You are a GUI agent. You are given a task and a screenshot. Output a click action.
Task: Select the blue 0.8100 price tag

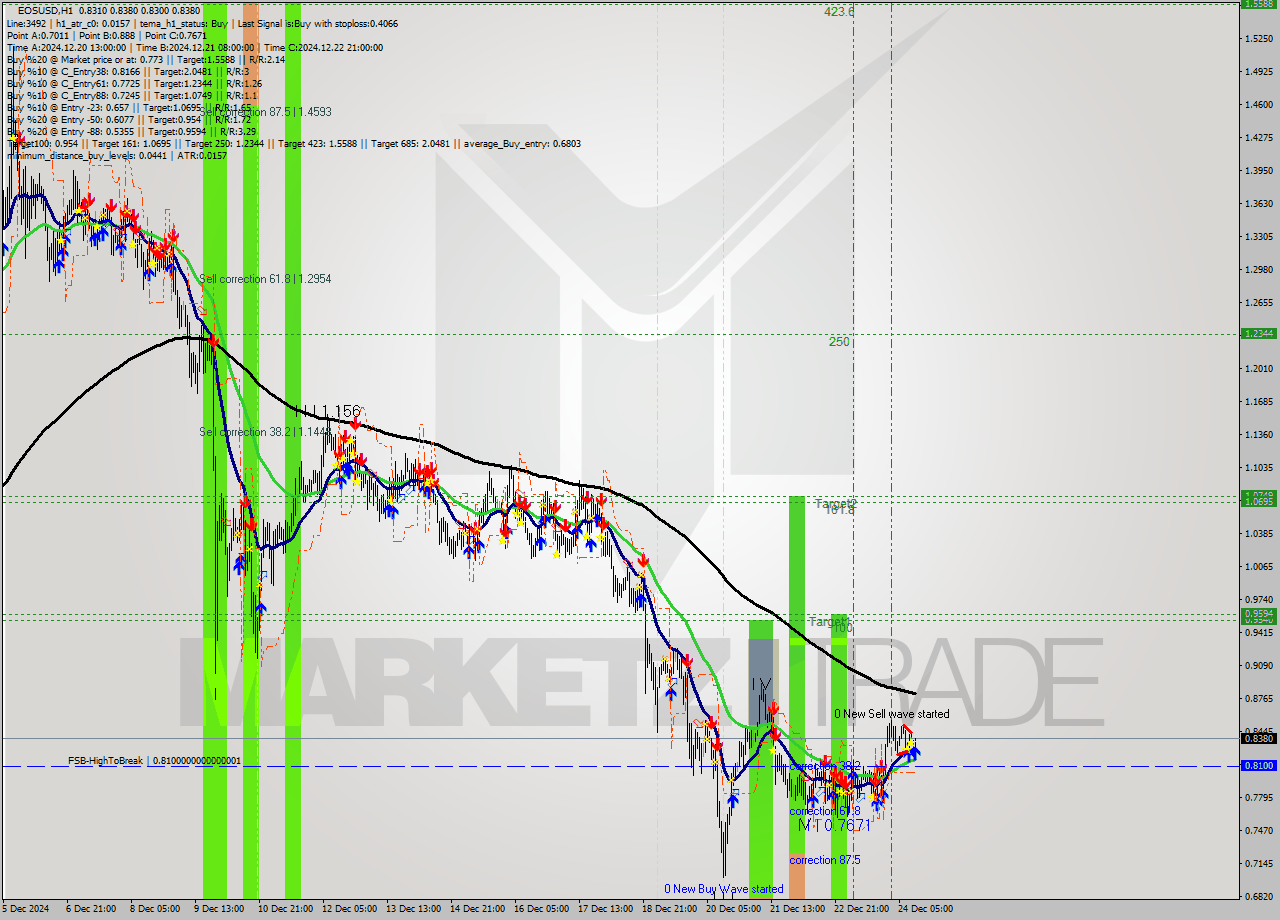[1257, 766]
